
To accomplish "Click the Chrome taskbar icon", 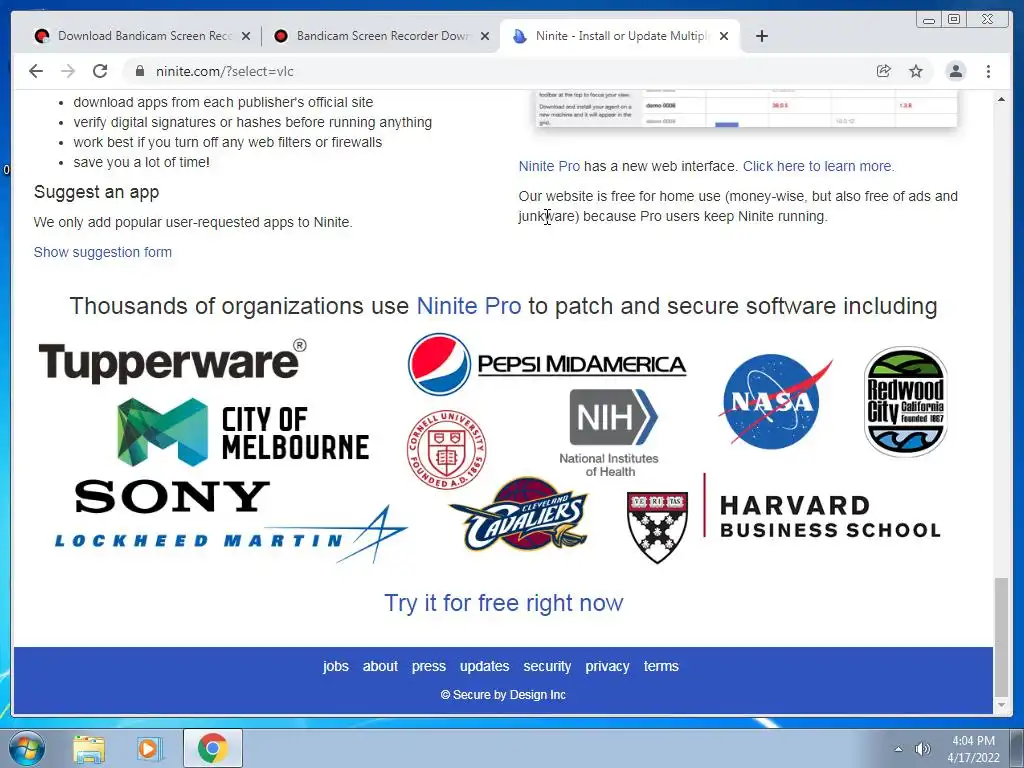I will 212,748.
